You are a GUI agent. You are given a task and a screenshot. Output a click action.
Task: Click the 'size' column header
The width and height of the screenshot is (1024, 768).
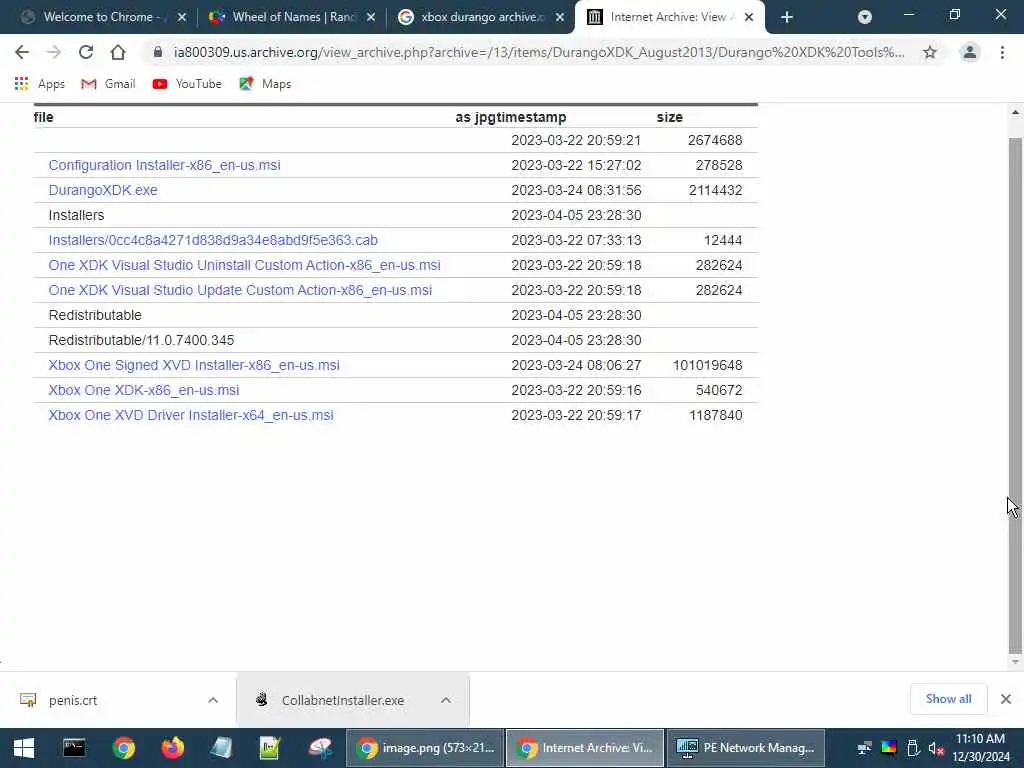669,117
